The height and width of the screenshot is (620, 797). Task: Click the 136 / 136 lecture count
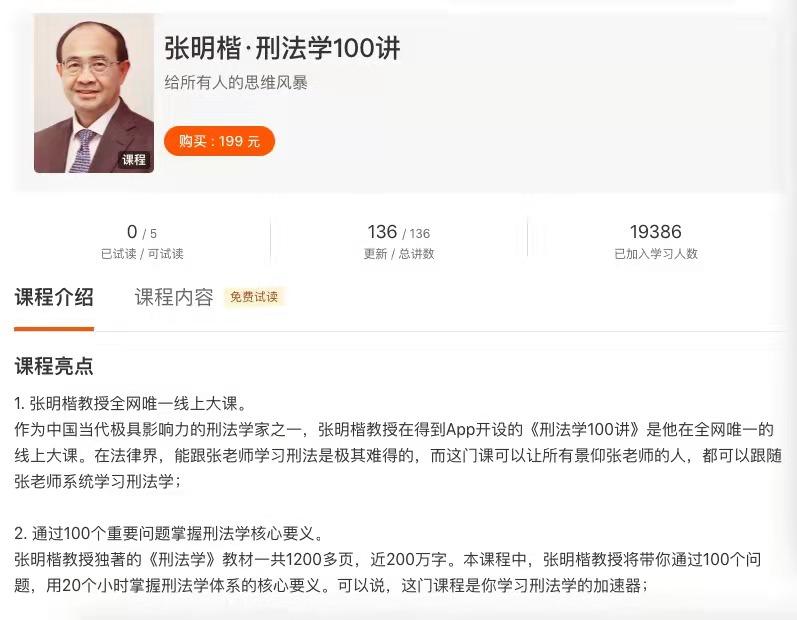click(x=398, y=232)
